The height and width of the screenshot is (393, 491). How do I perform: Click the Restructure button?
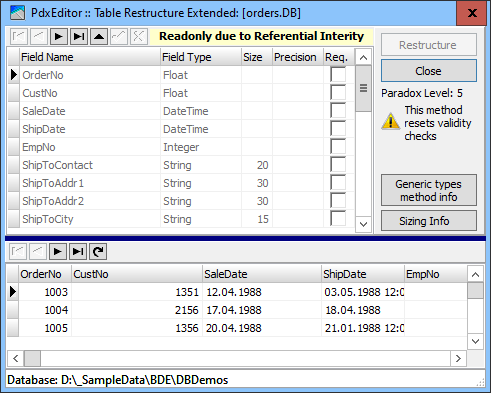[429, 45]
